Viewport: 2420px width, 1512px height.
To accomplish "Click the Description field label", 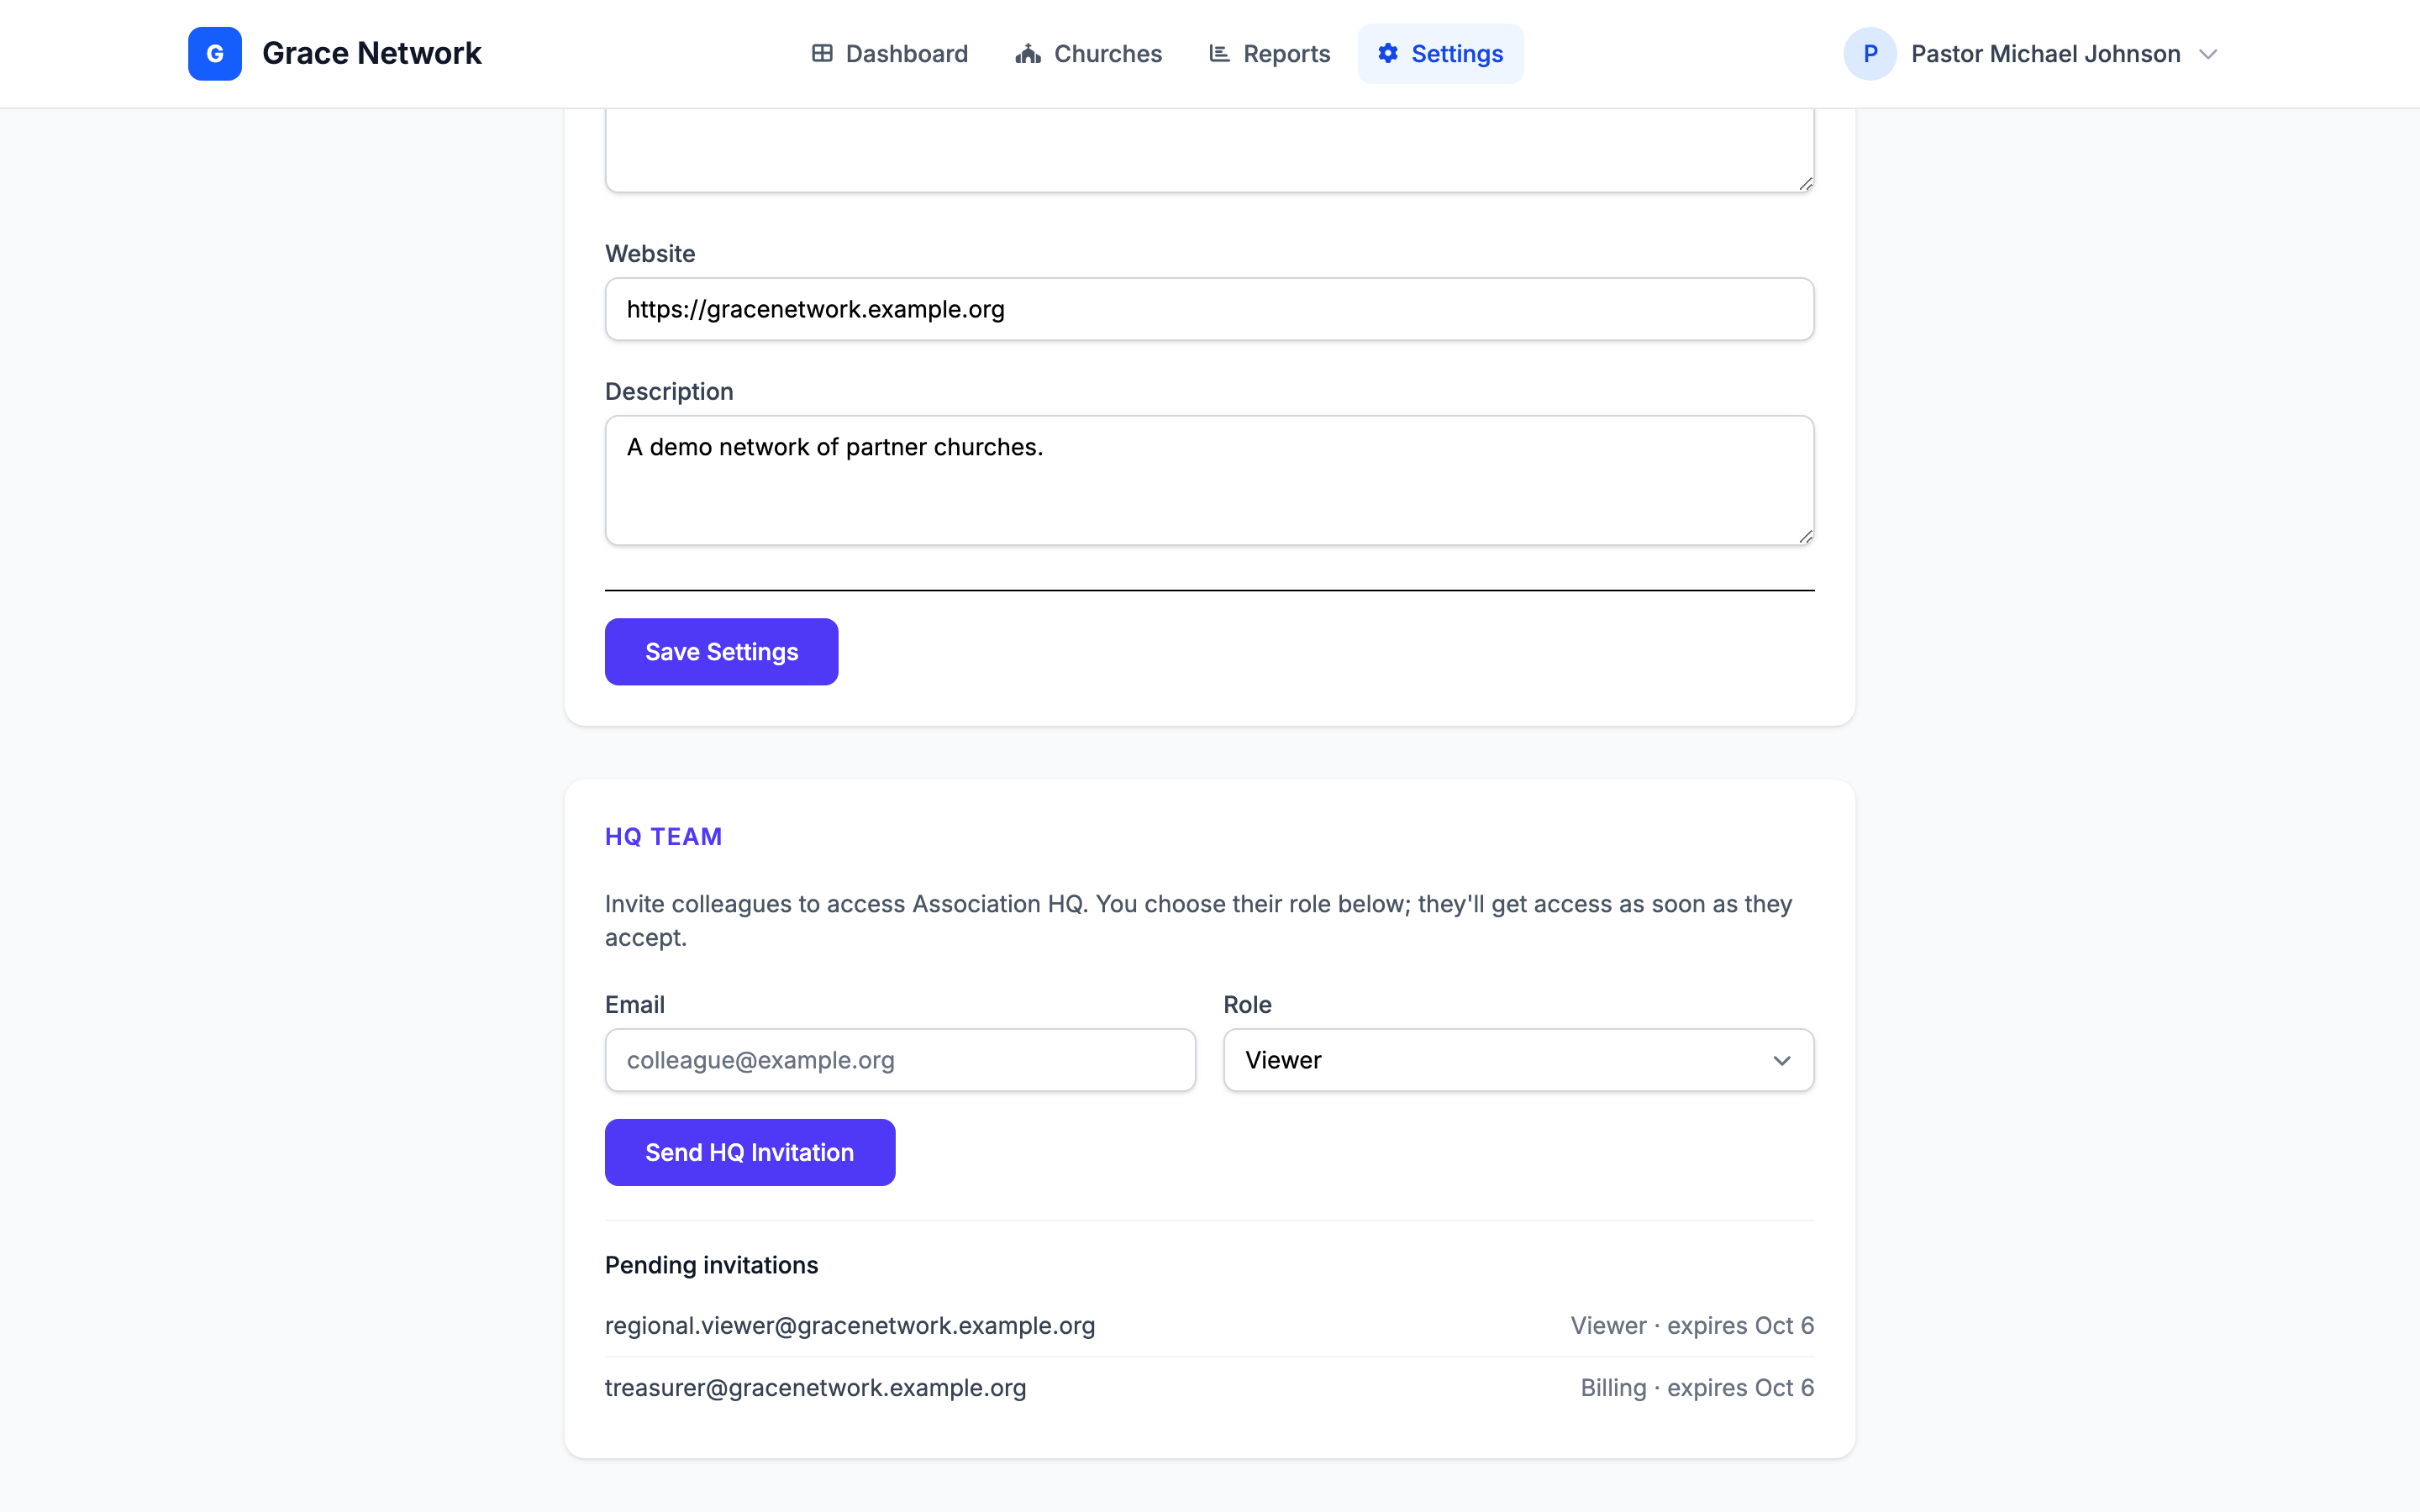I will [669, 392].
